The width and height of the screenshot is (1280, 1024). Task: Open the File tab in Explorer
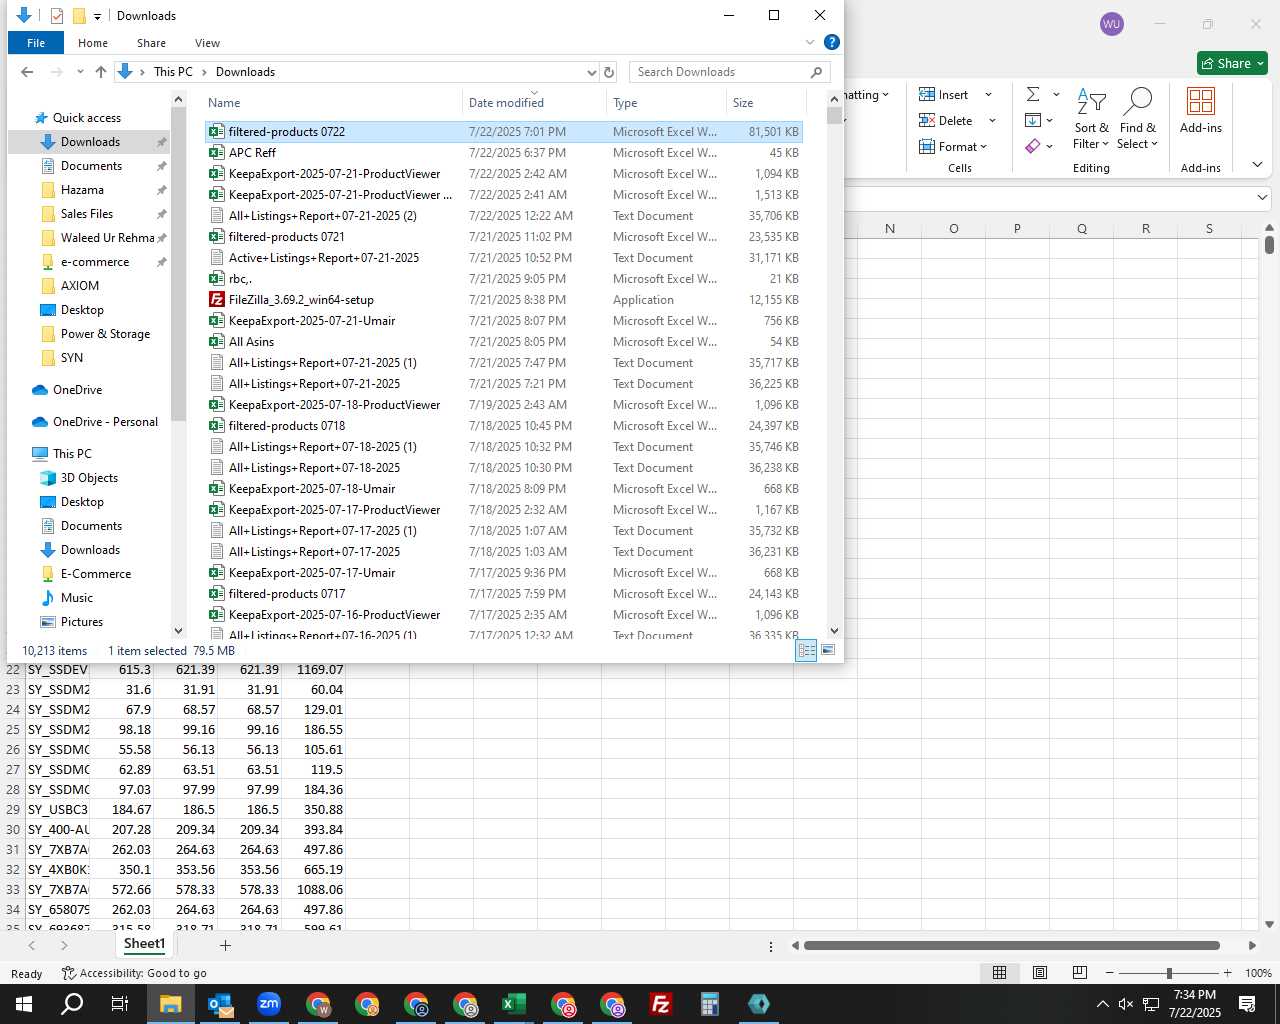[36, 43]
